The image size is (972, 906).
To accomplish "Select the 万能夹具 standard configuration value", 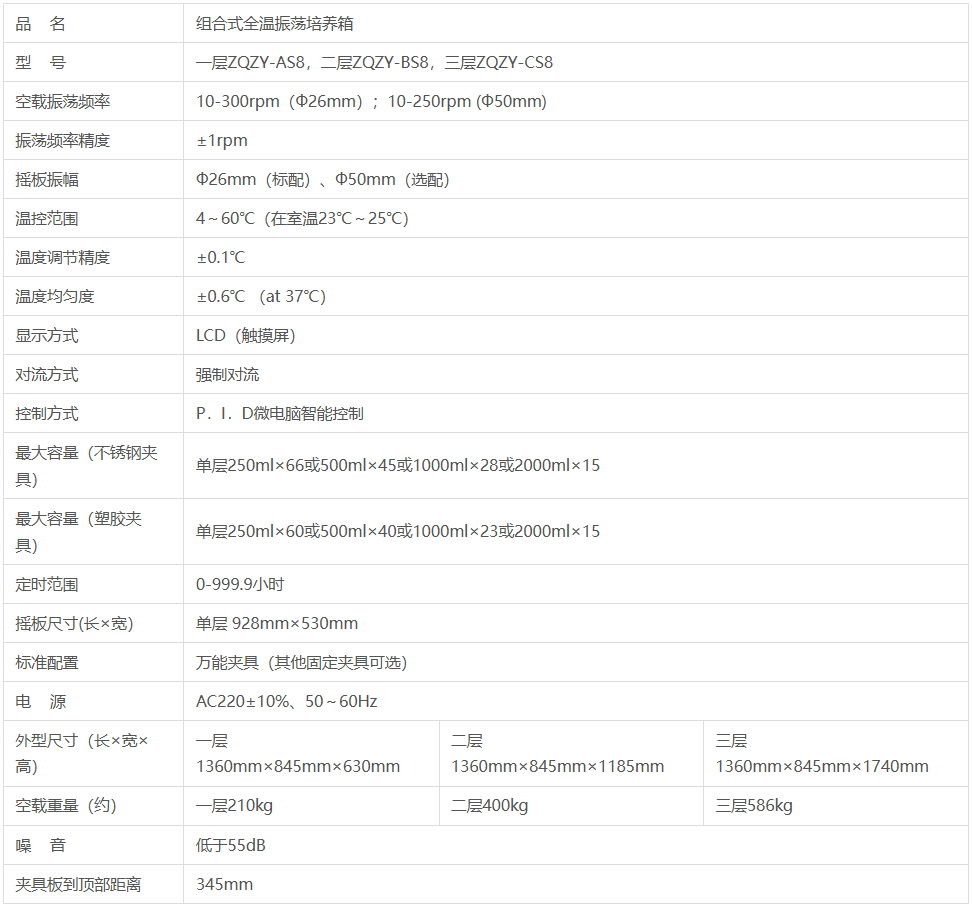I will click(x=301, y=663).
